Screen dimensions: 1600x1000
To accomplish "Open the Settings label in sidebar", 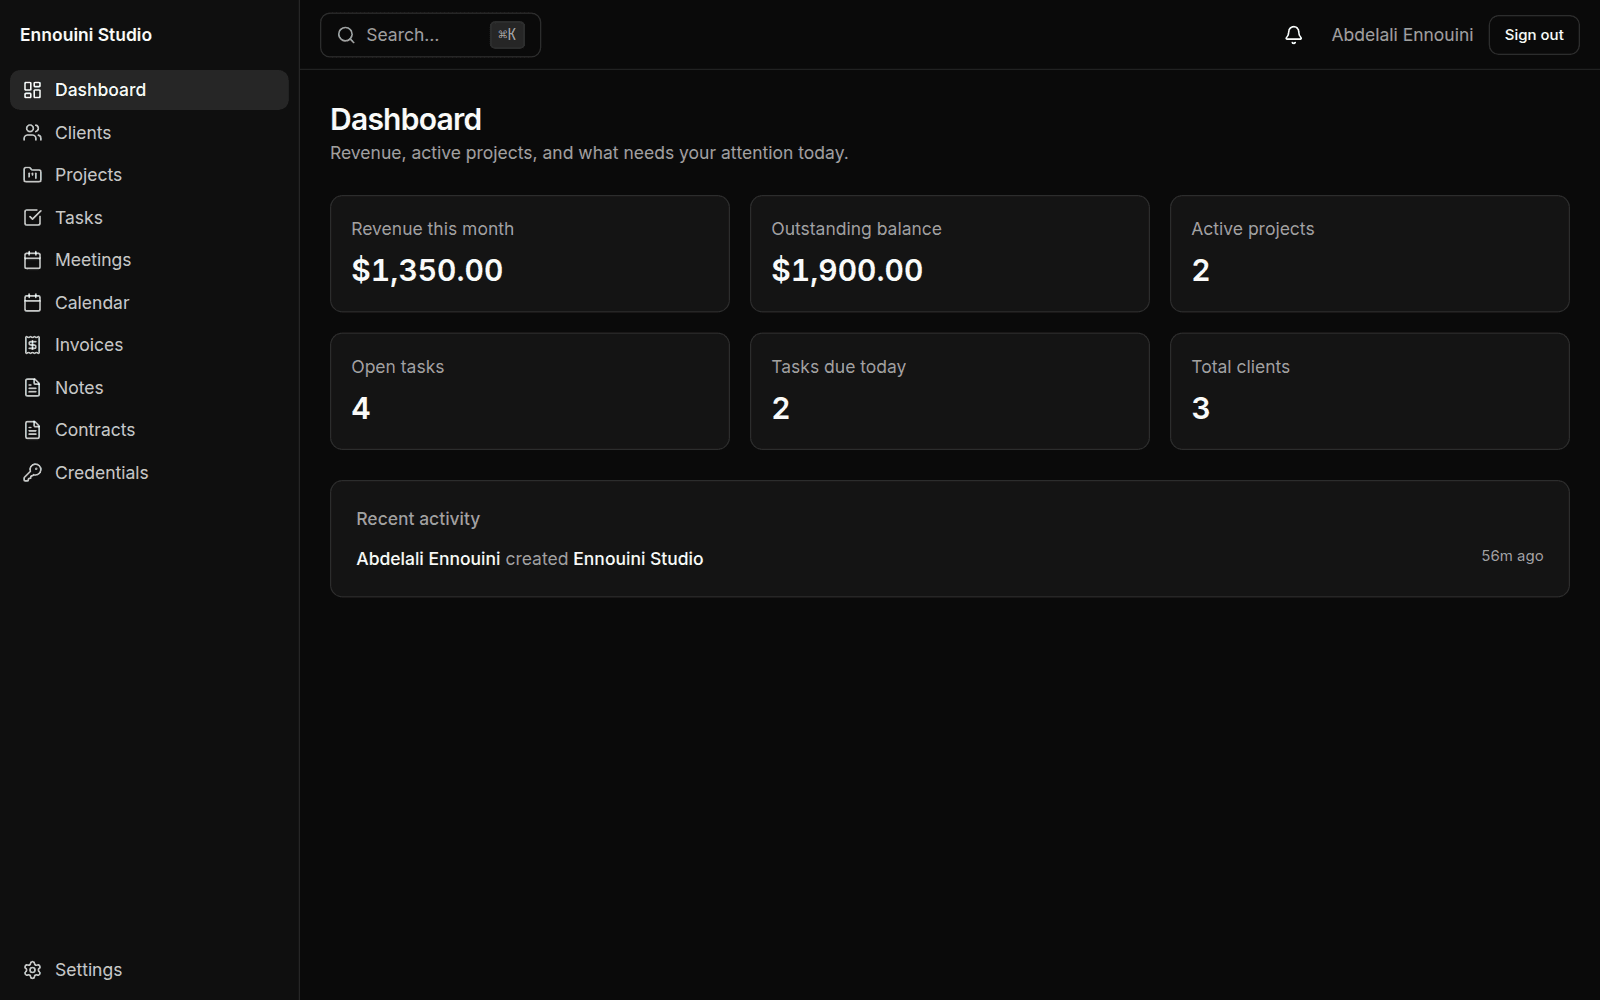I will click(88, 970).
